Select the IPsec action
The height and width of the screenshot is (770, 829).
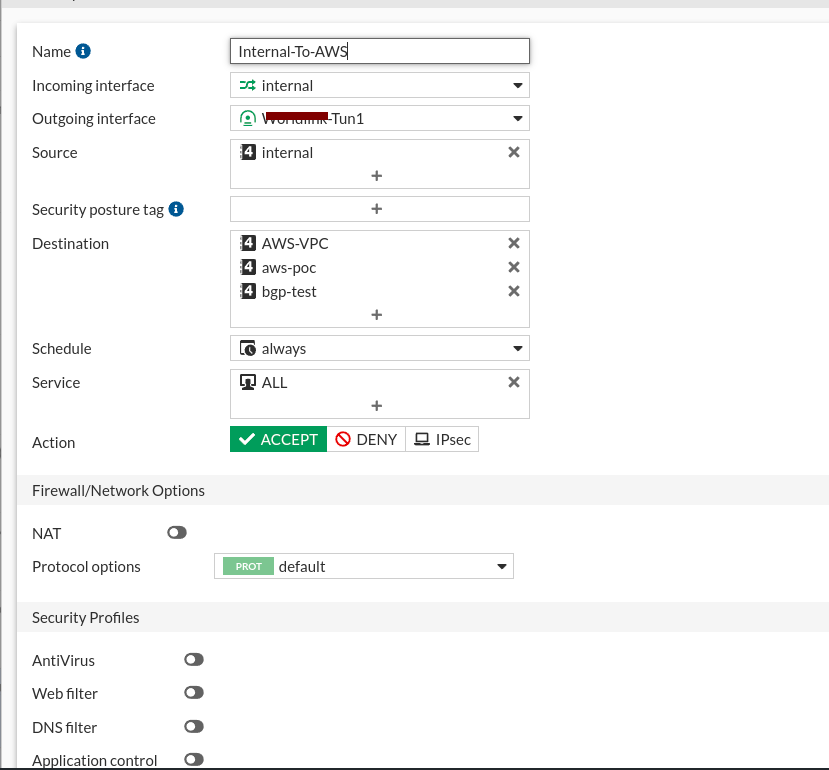point(442,439)
